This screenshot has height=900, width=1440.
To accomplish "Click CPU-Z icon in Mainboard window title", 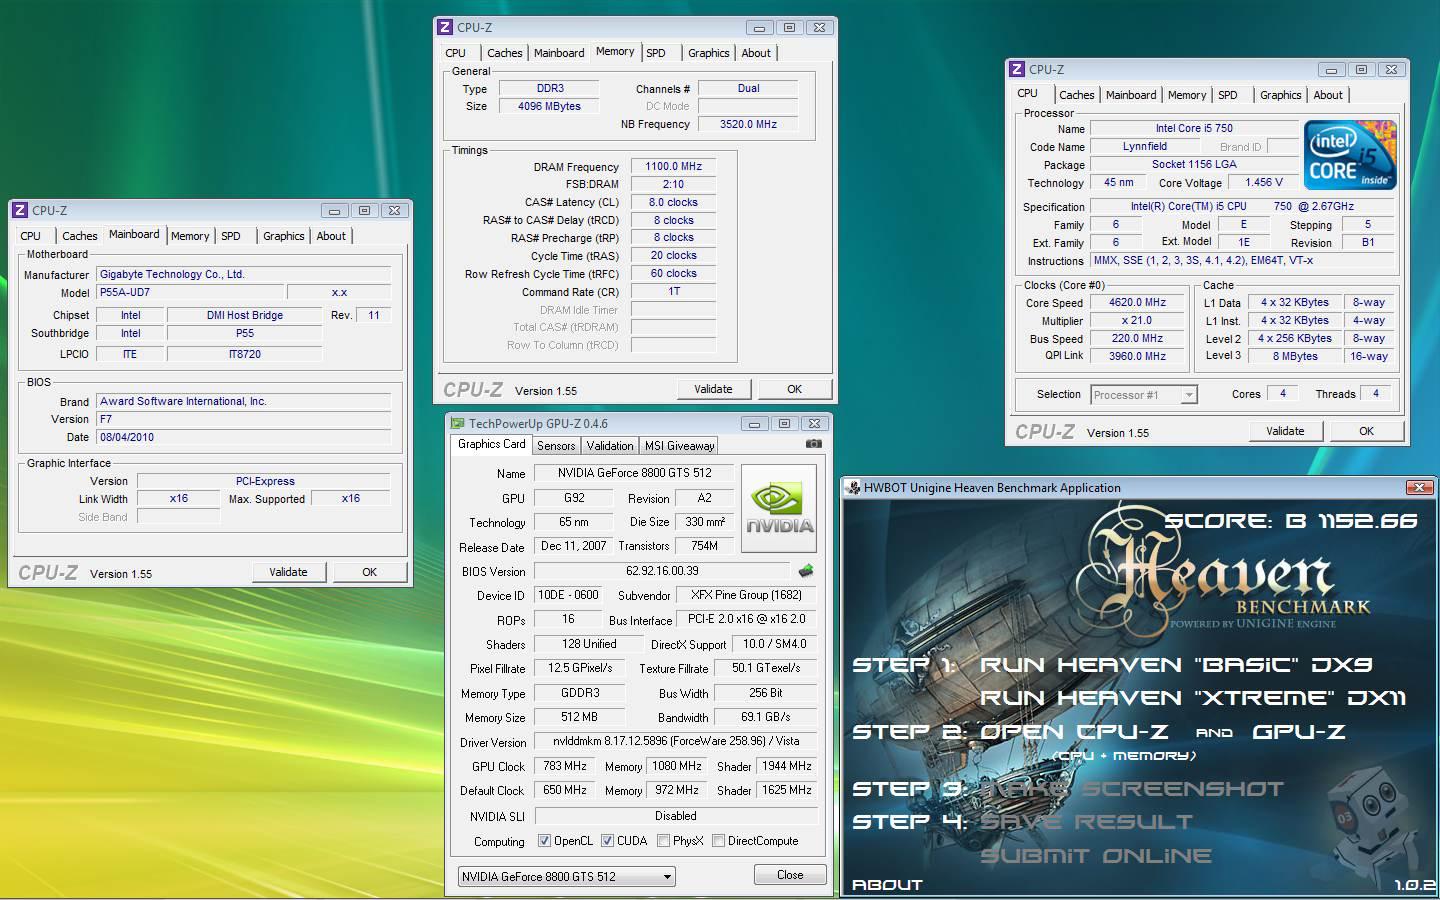I will (20, 210).
